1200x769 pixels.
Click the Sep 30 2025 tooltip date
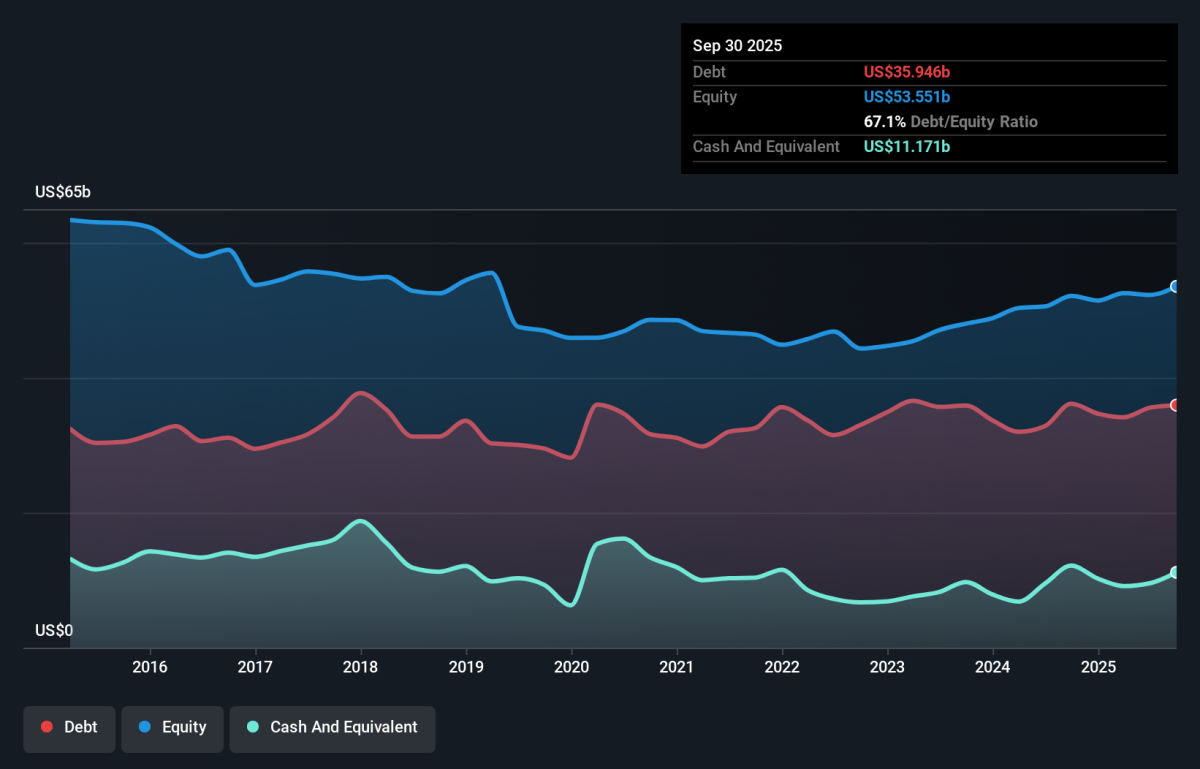(737, 46)
